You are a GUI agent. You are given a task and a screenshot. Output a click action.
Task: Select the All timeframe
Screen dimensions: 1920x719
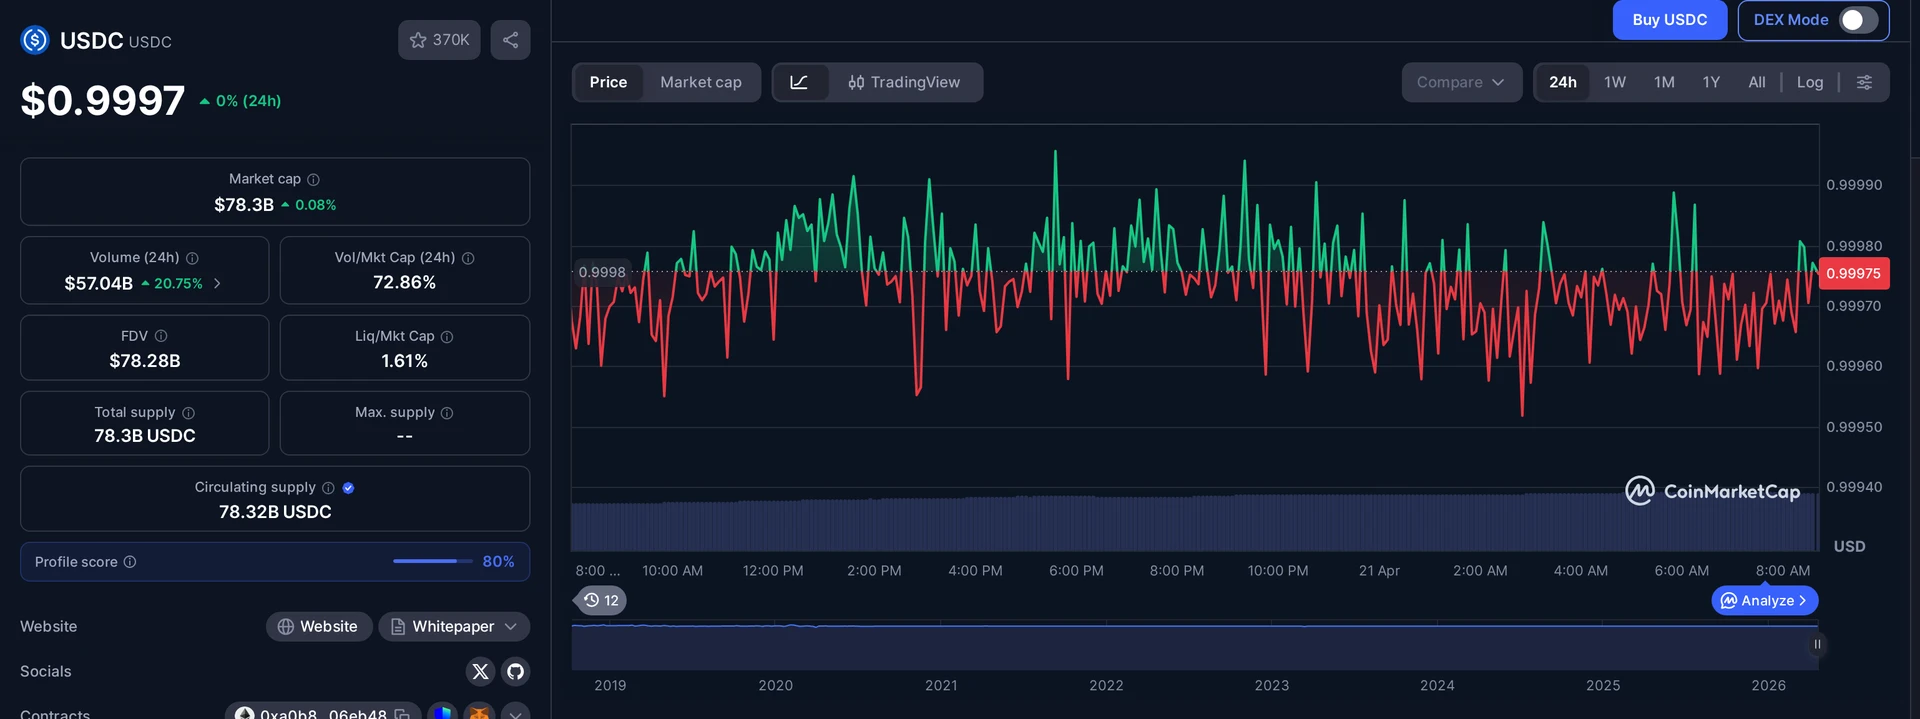click(1757, 82)
